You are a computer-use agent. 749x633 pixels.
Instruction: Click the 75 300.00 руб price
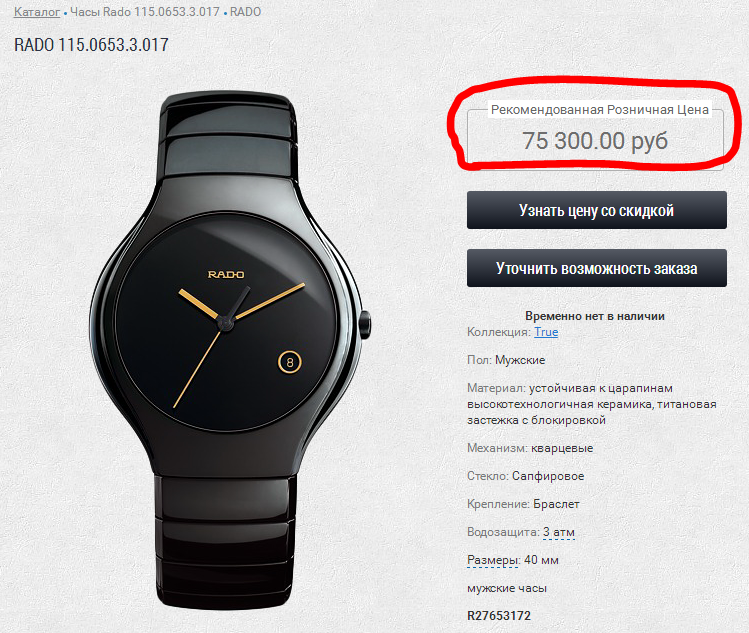tap(595, 141)
